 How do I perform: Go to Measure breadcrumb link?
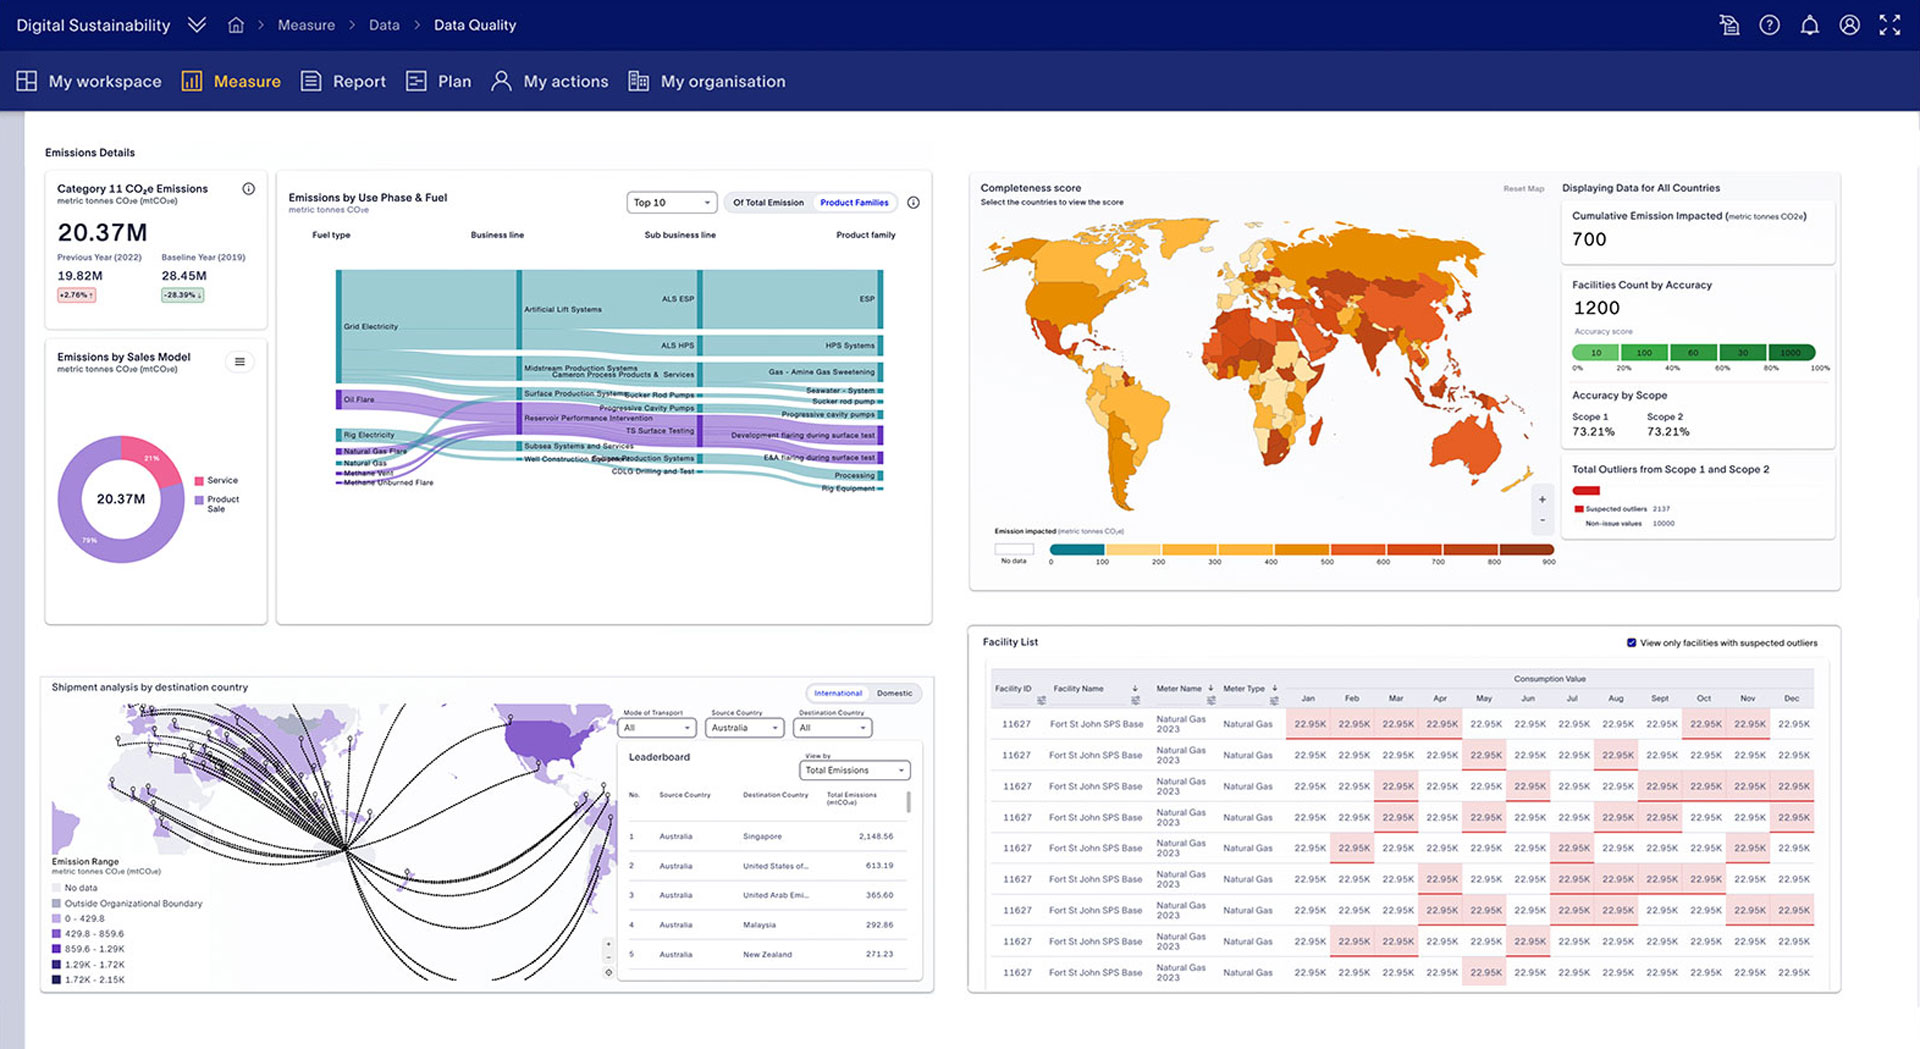(x=306, y=25)
